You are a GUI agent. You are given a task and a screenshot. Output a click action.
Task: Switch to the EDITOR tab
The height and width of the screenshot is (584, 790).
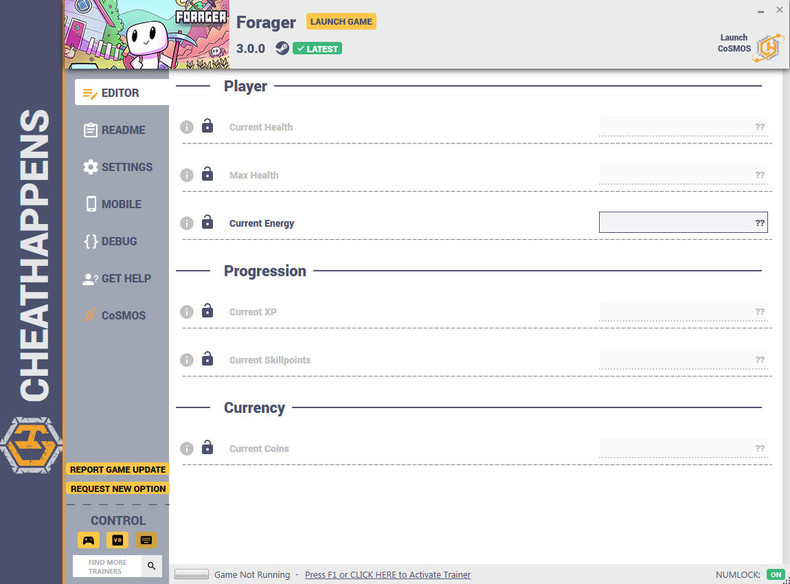pyautogui.click(x=121, y=93)
